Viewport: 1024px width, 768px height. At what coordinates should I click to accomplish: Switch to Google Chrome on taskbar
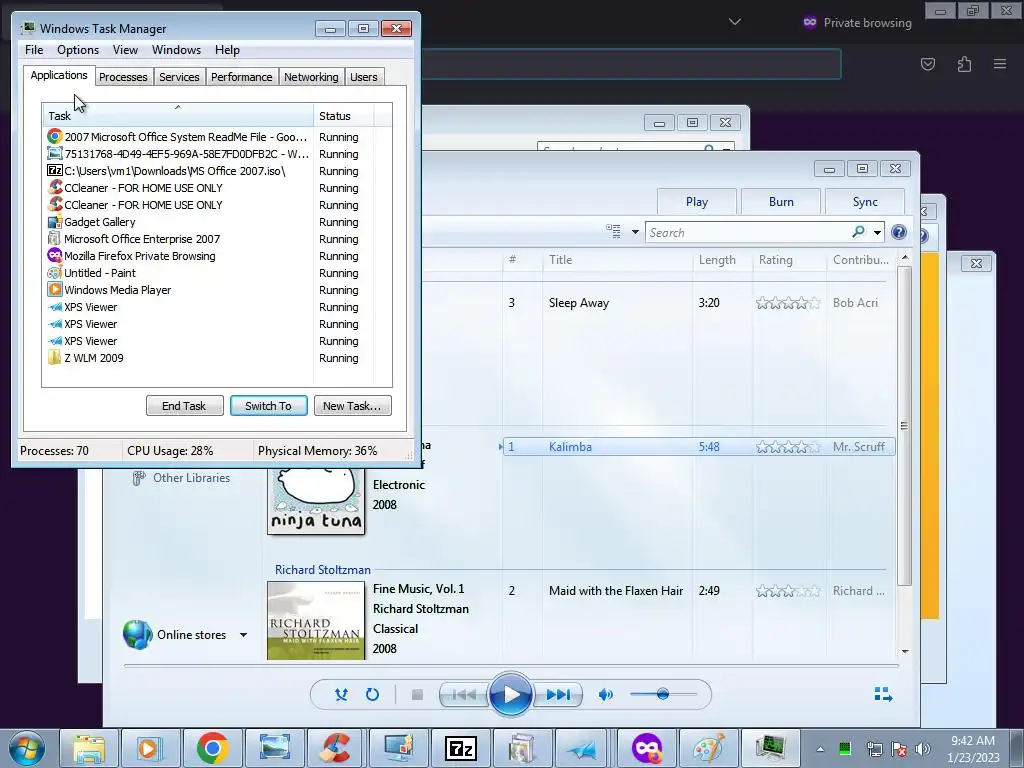tap(212, 748)
